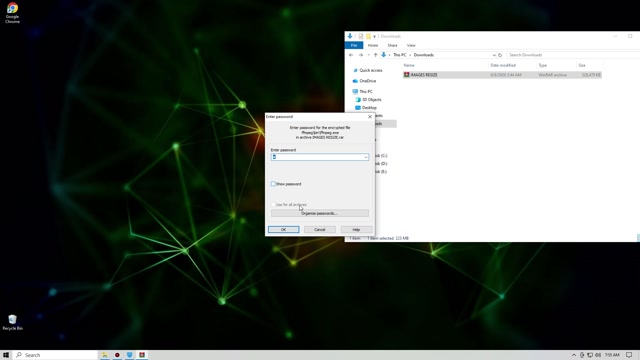Click Downloads in the address path
640x360 pixels.
pos(424,55)
